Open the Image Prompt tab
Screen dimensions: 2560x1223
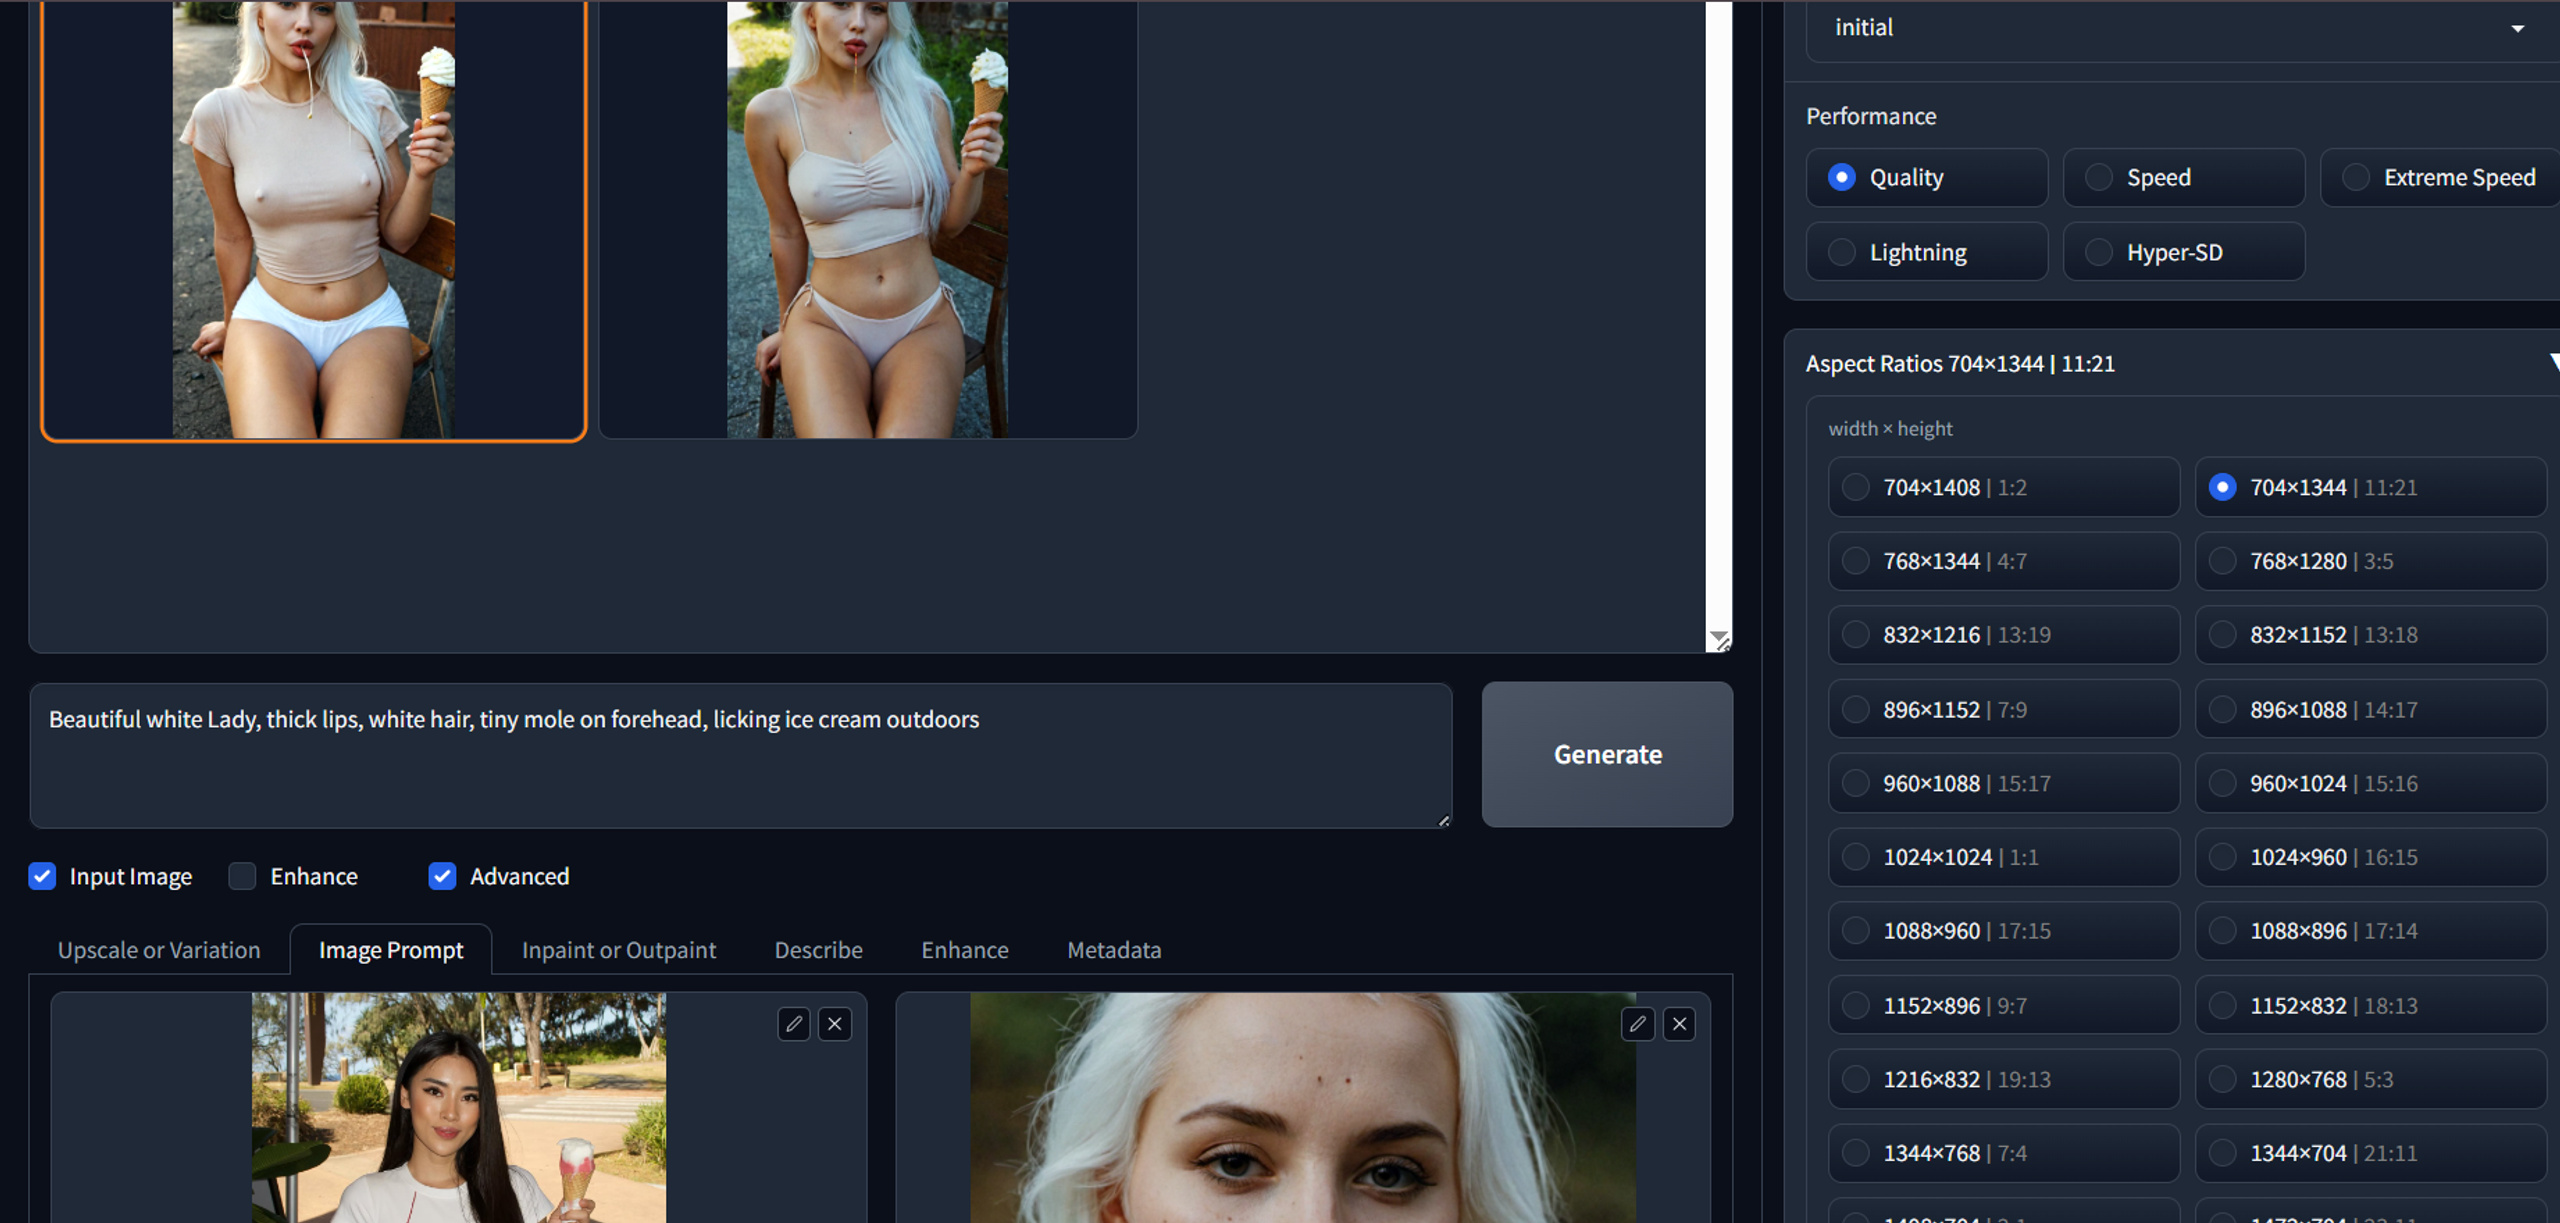pyautogui.click(x=391, y=950)
